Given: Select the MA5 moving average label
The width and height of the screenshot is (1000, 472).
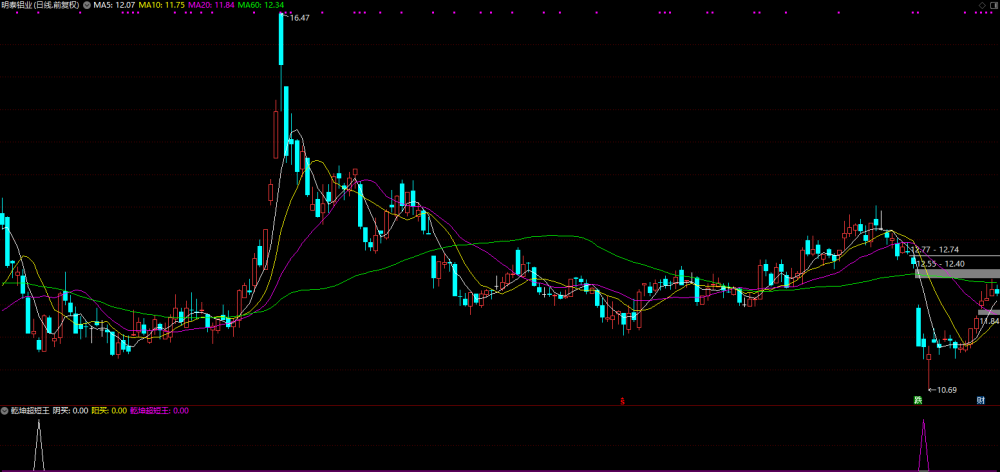Looking at the screenshot, I should coord(114,4).
